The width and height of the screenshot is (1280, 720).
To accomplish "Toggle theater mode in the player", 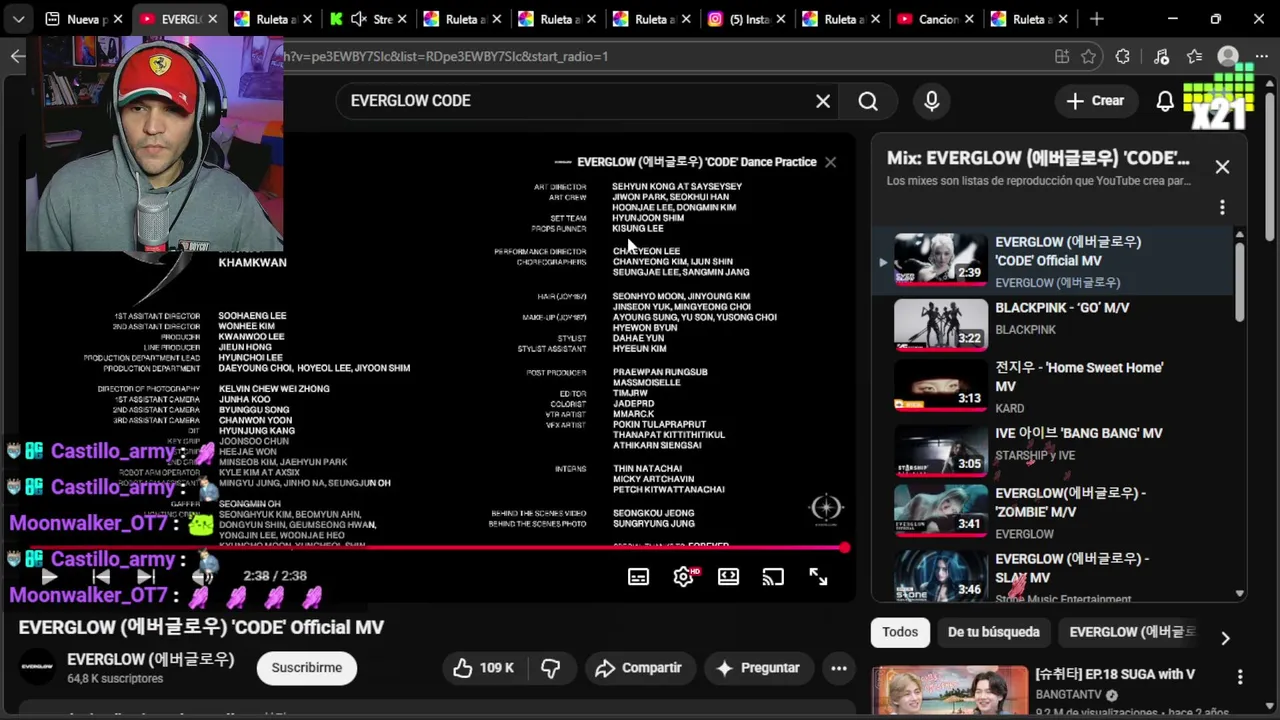I will 728,577.
